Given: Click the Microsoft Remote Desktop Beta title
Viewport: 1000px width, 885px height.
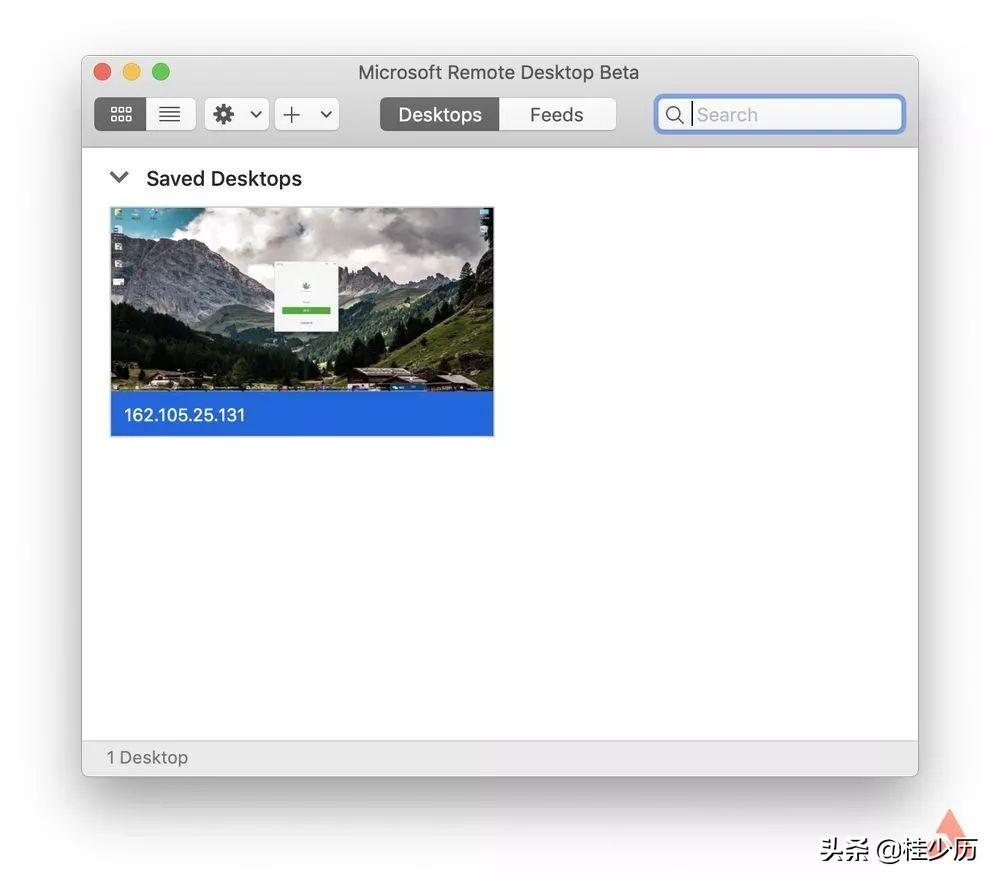Looking at the screenshot, I should click(x=498, y=70).
